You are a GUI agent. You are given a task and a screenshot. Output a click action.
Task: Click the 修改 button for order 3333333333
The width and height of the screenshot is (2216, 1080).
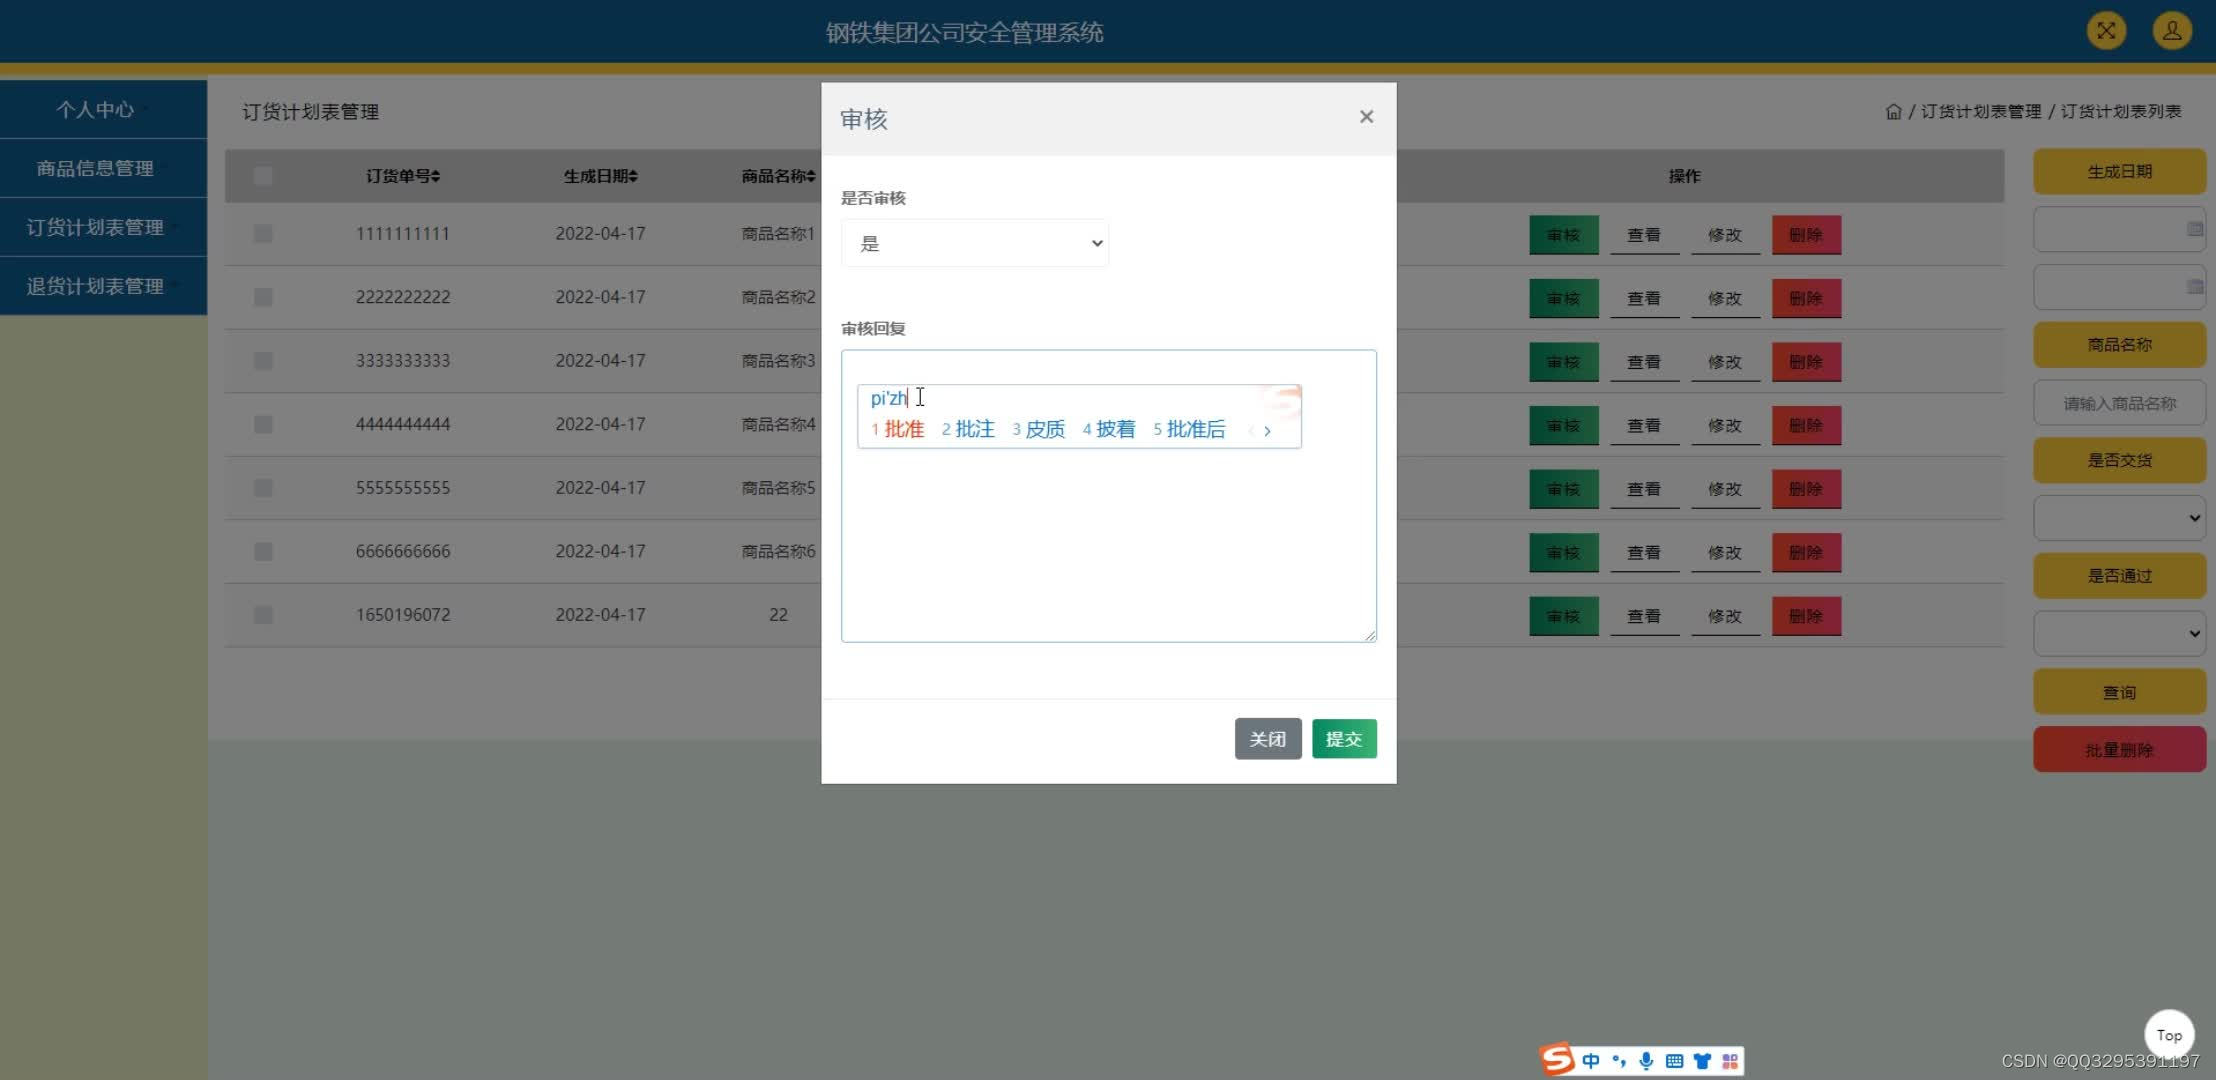click(1724, 360)
